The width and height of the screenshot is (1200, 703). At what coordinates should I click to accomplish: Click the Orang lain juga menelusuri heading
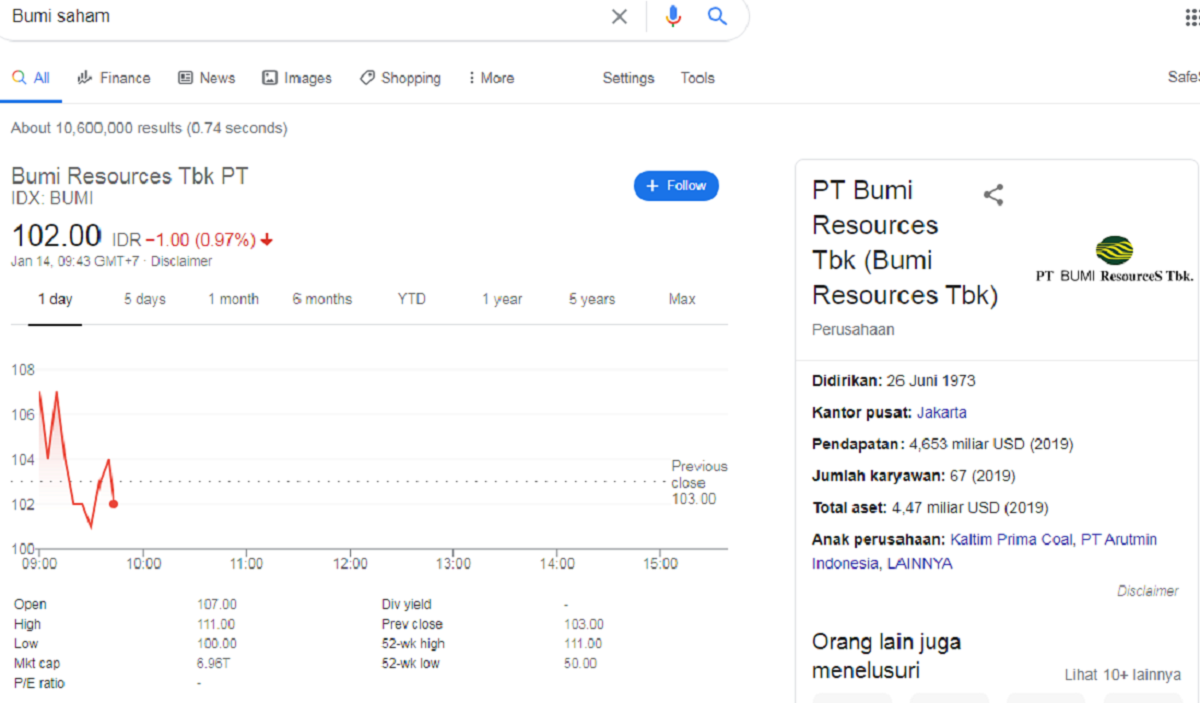click(886, 656)
